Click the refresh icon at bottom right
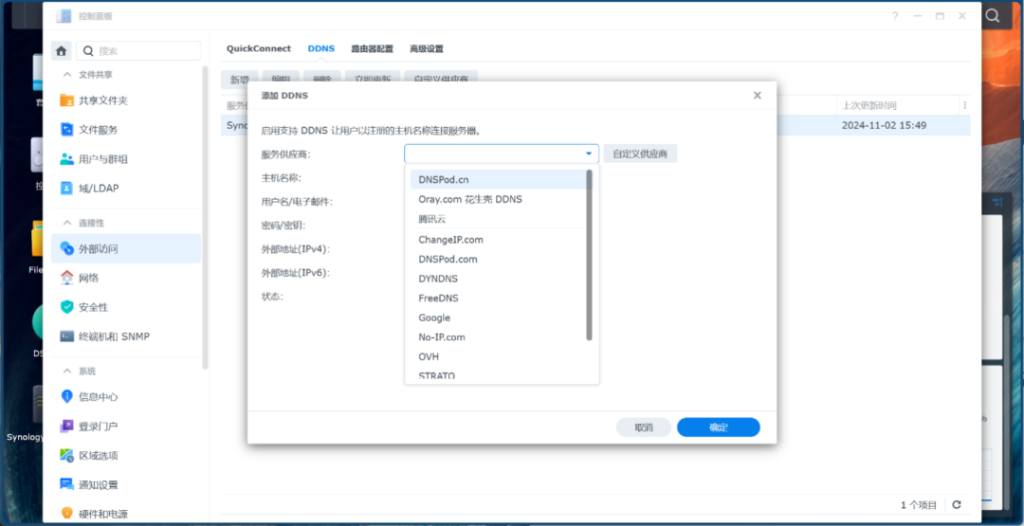1024x526 pixels. (957, 504)
